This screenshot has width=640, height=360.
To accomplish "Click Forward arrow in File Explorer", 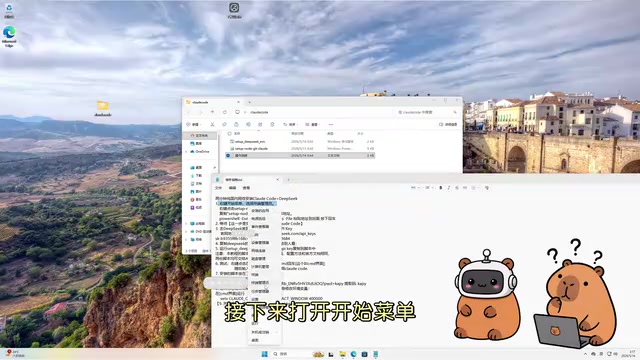I will 200,112.
